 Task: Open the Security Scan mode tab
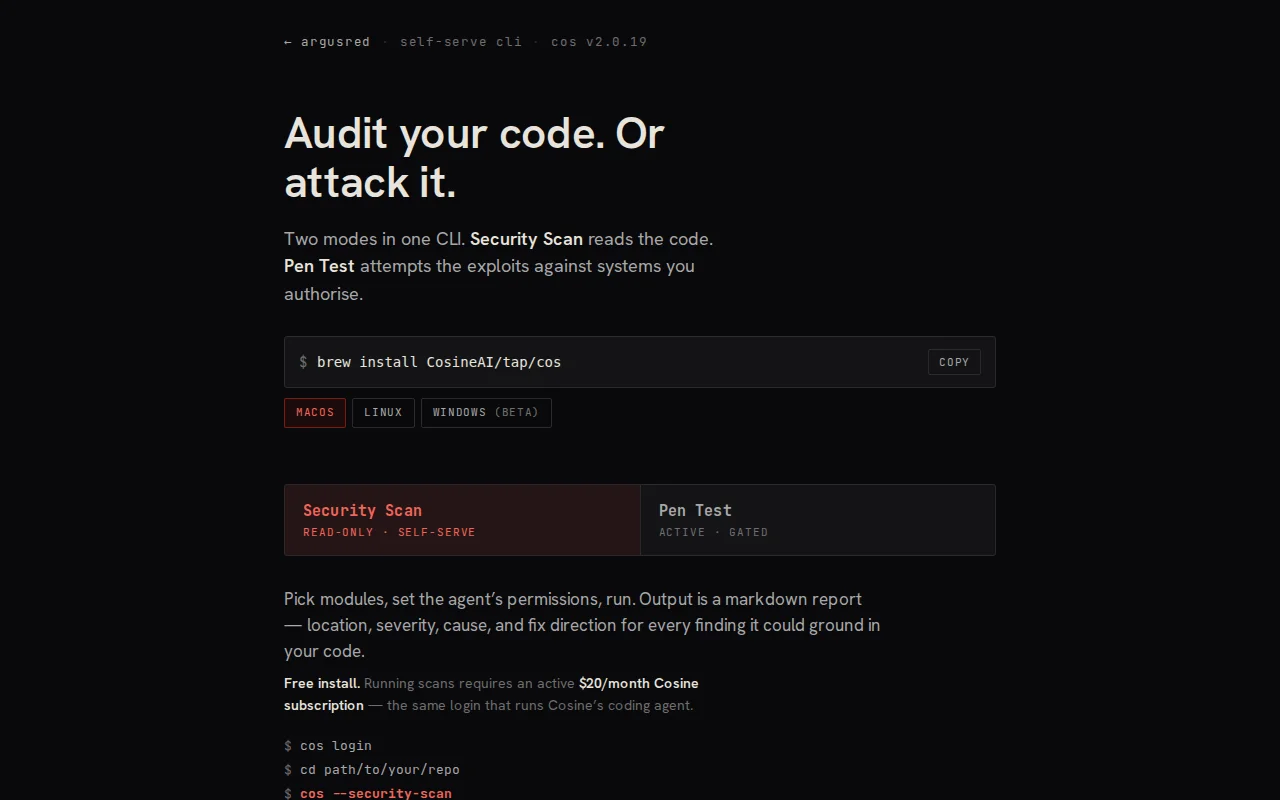pyautogui.click(x=462, y=520)
